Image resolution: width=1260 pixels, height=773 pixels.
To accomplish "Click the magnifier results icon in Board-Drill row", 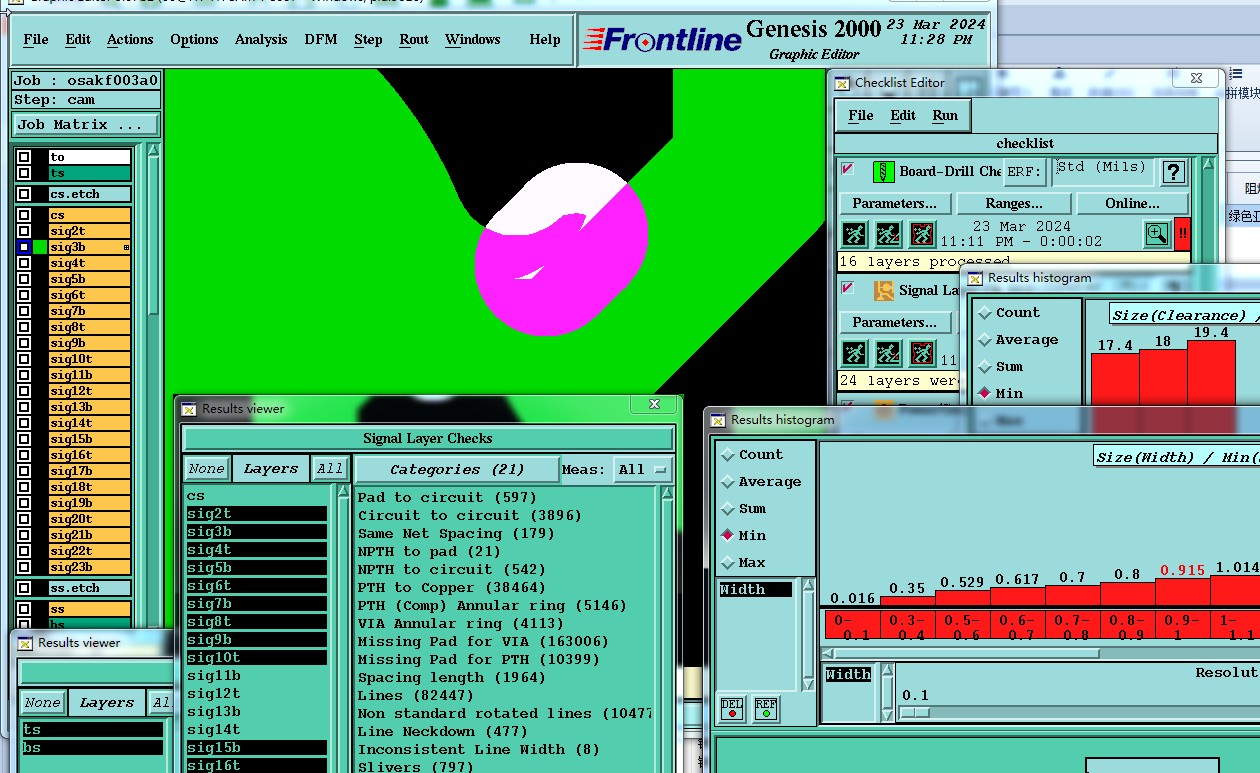I will point(1157,234).
